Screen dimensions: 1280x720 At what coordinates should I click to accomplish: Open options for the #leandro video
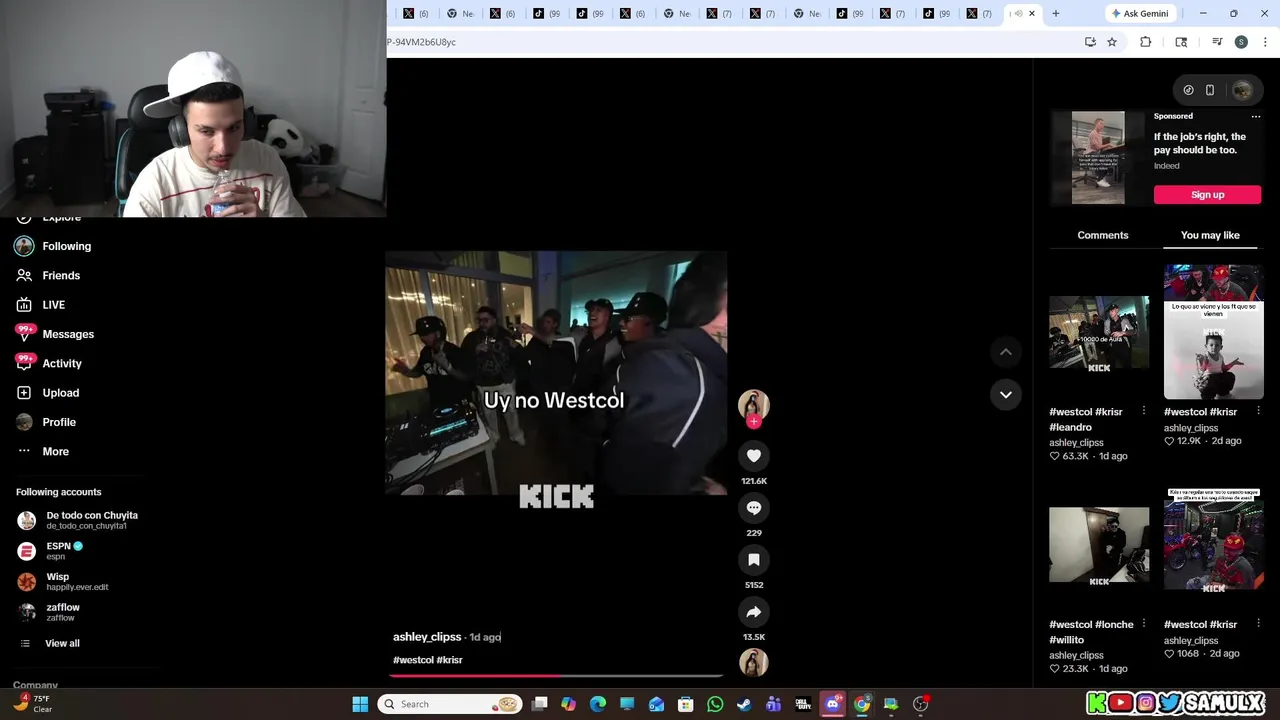pyautogui.click(x=1143, y=411)
